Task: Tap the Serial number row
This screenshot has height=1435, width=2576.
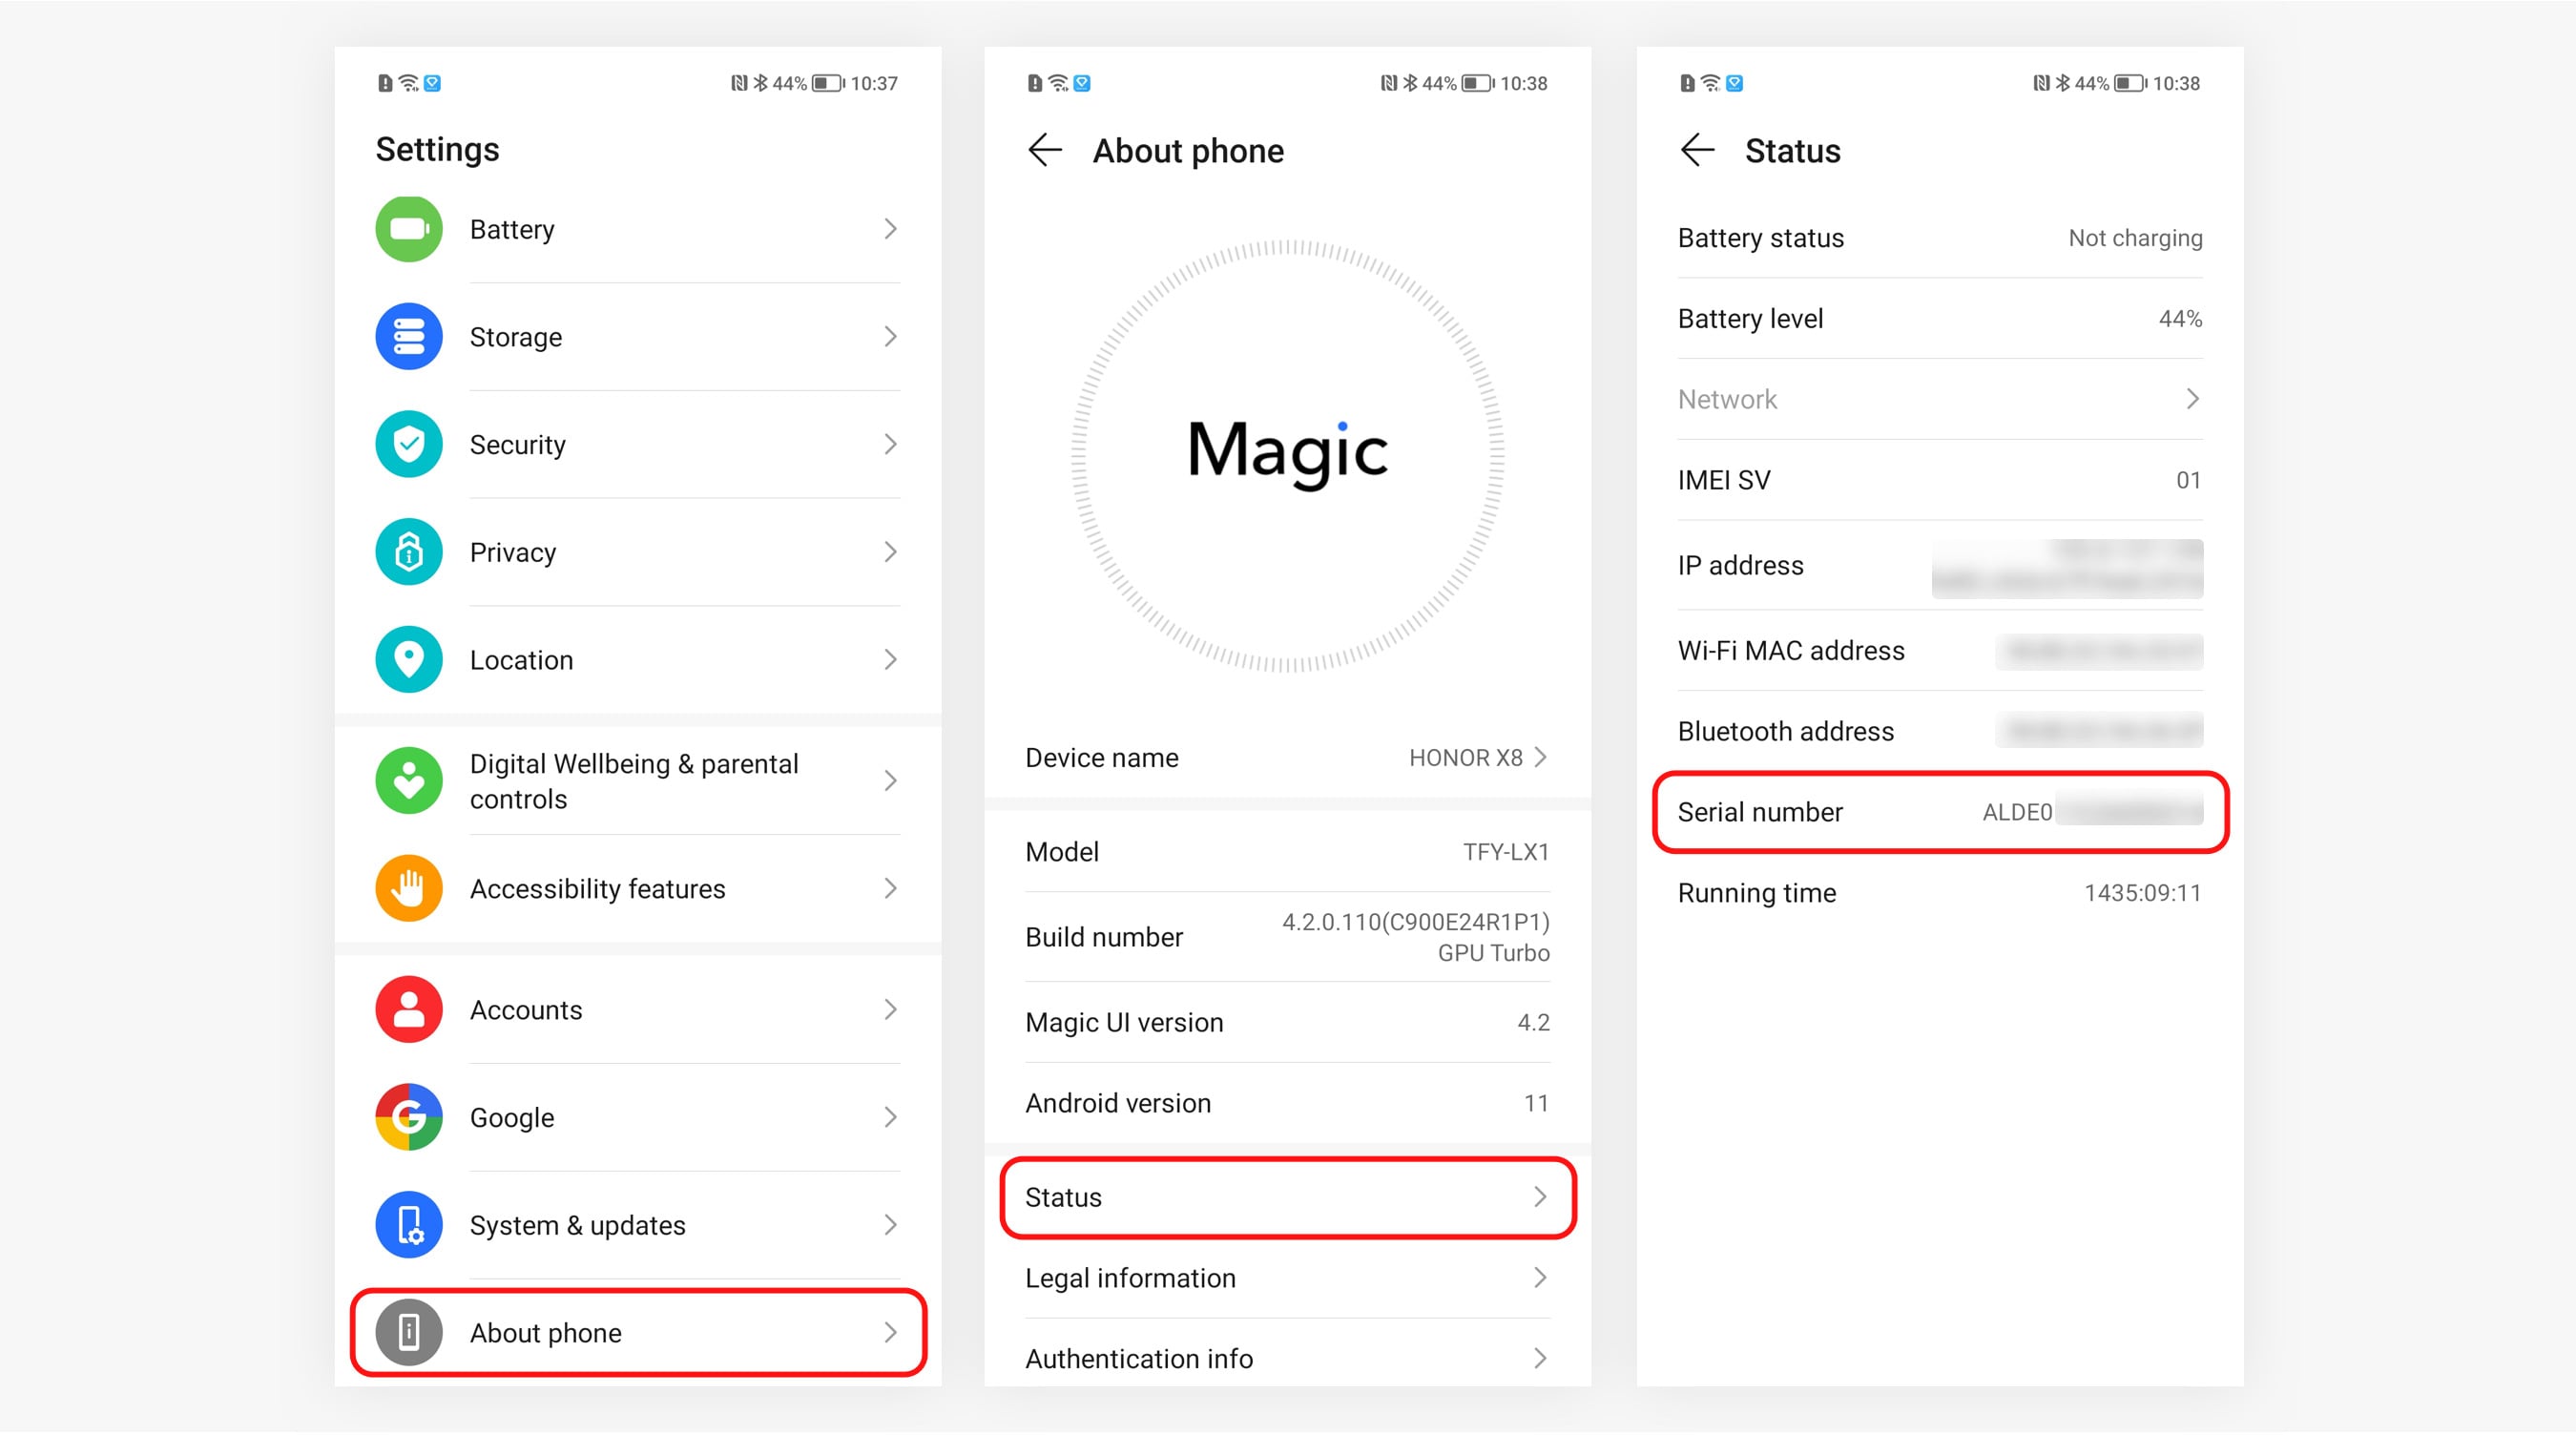Action: click(1939, 812)
